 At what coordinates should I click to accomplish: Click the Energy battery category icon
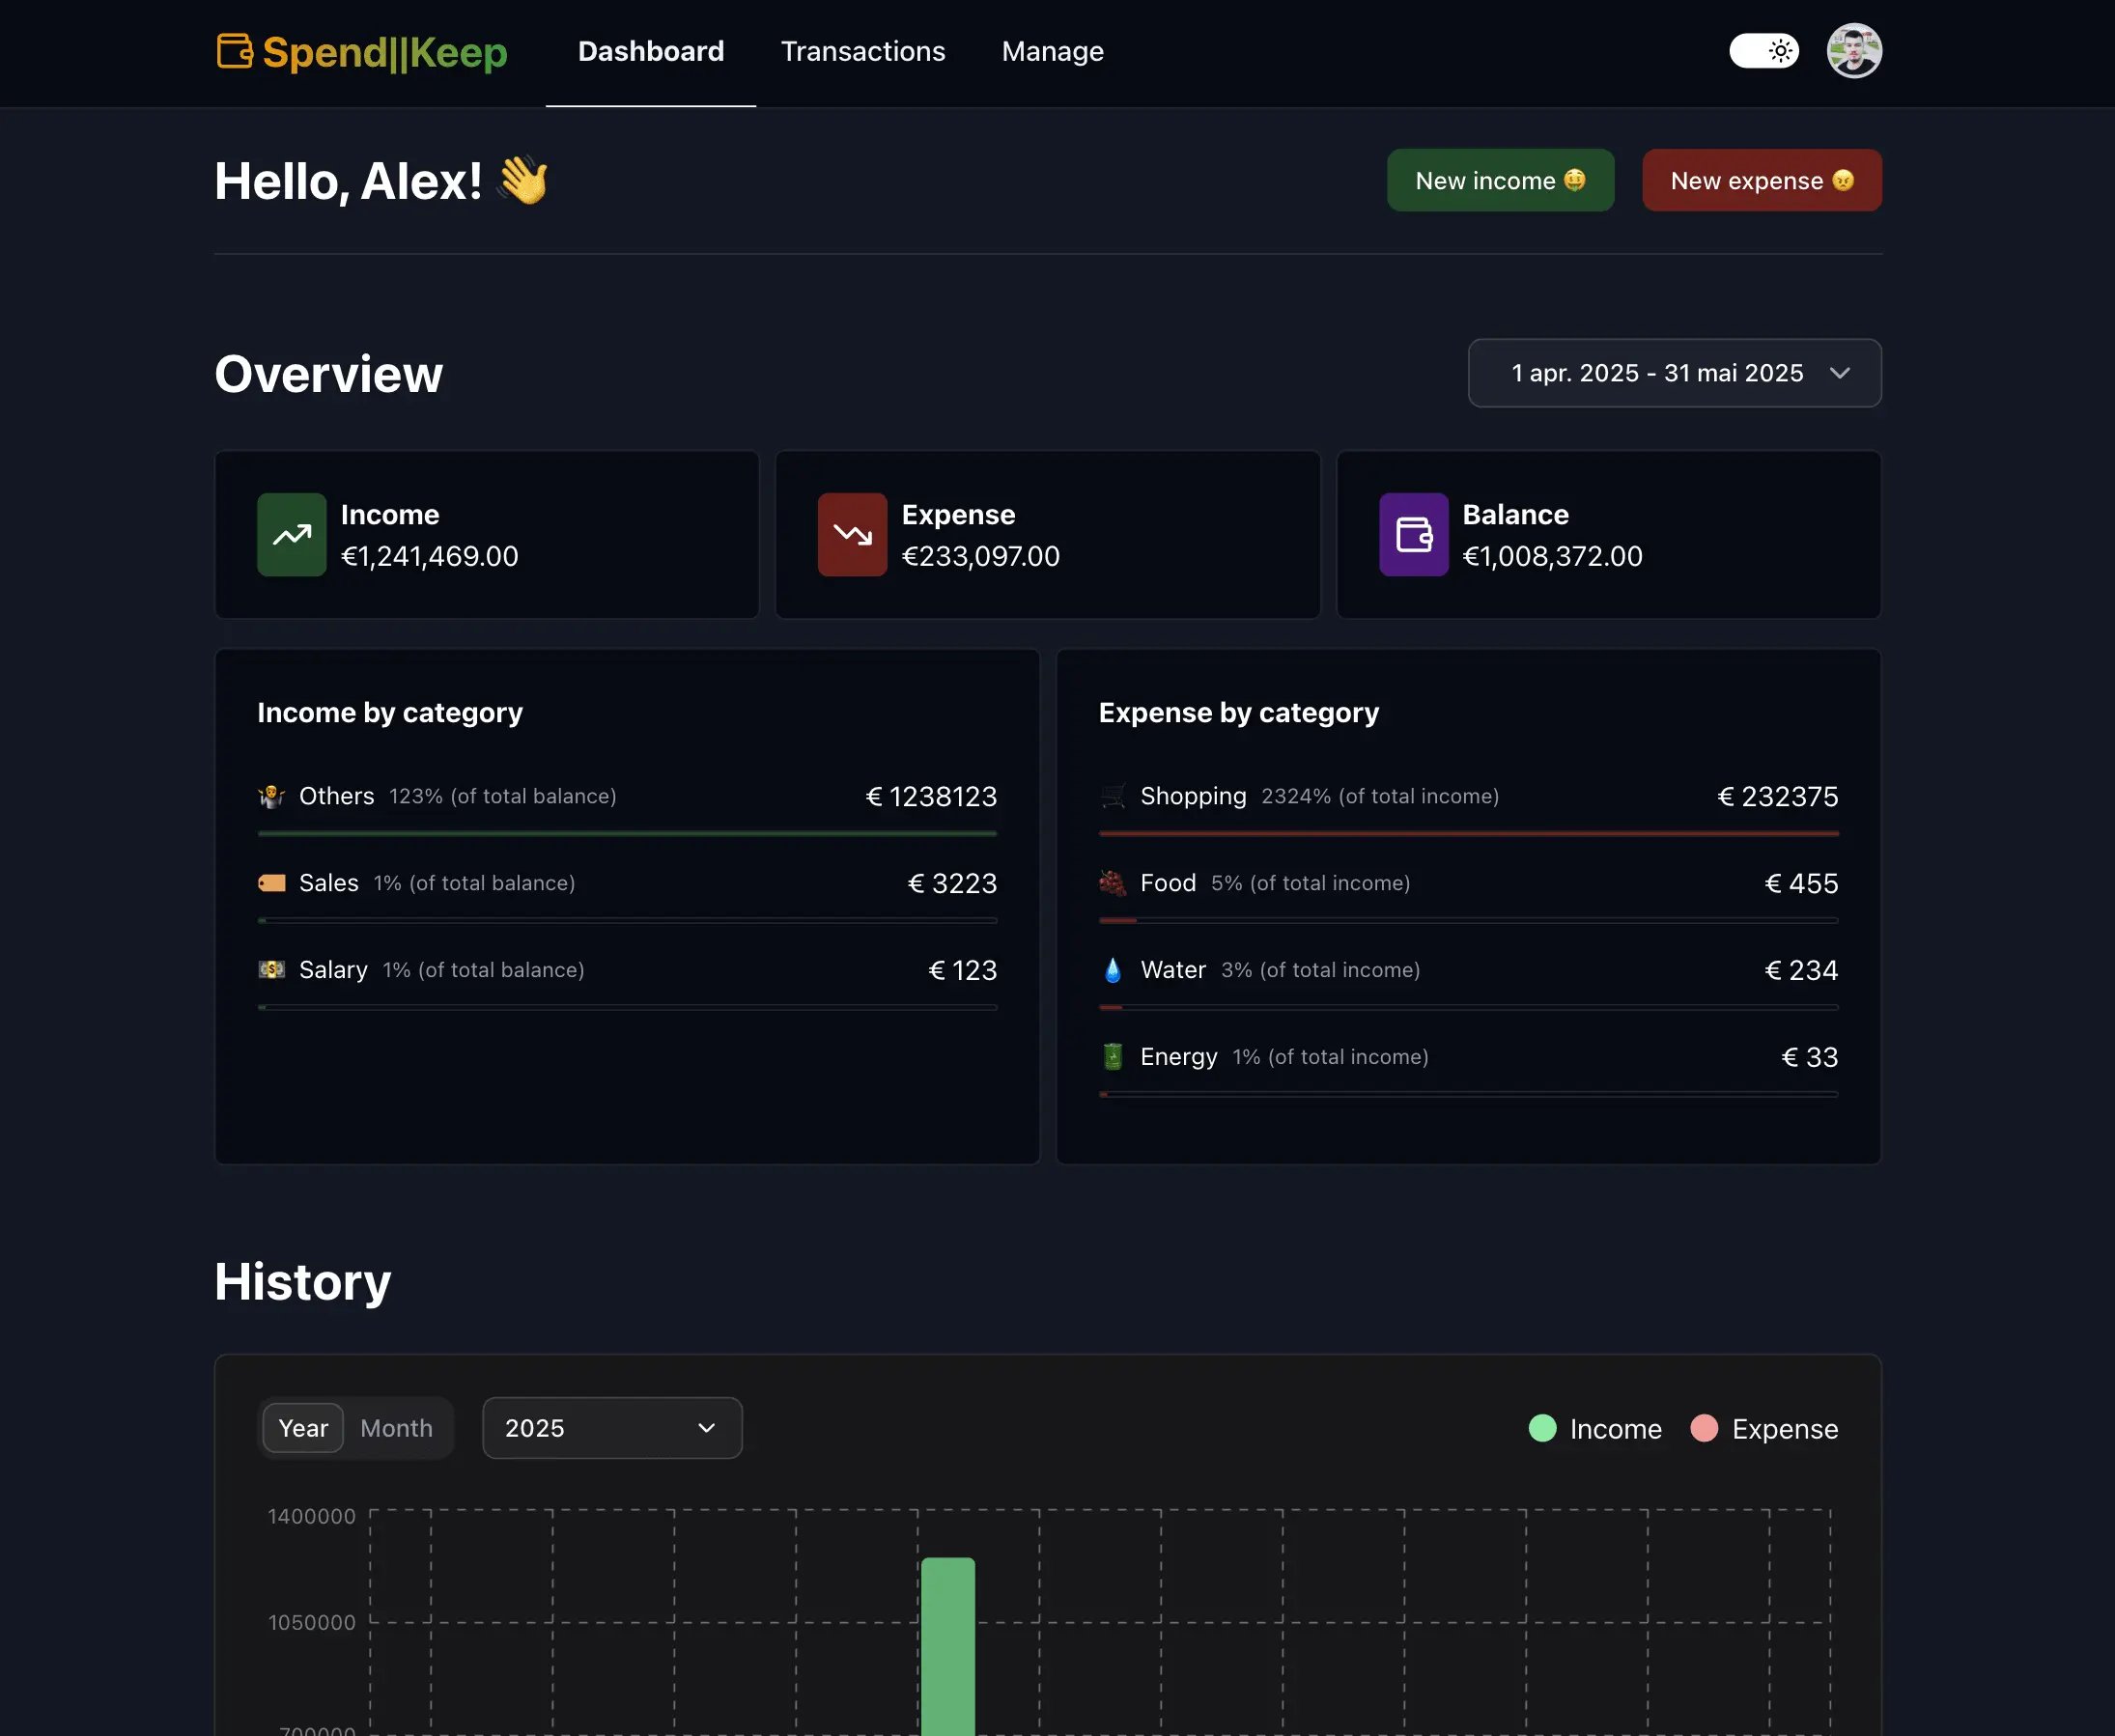tap(1113, 1057)
